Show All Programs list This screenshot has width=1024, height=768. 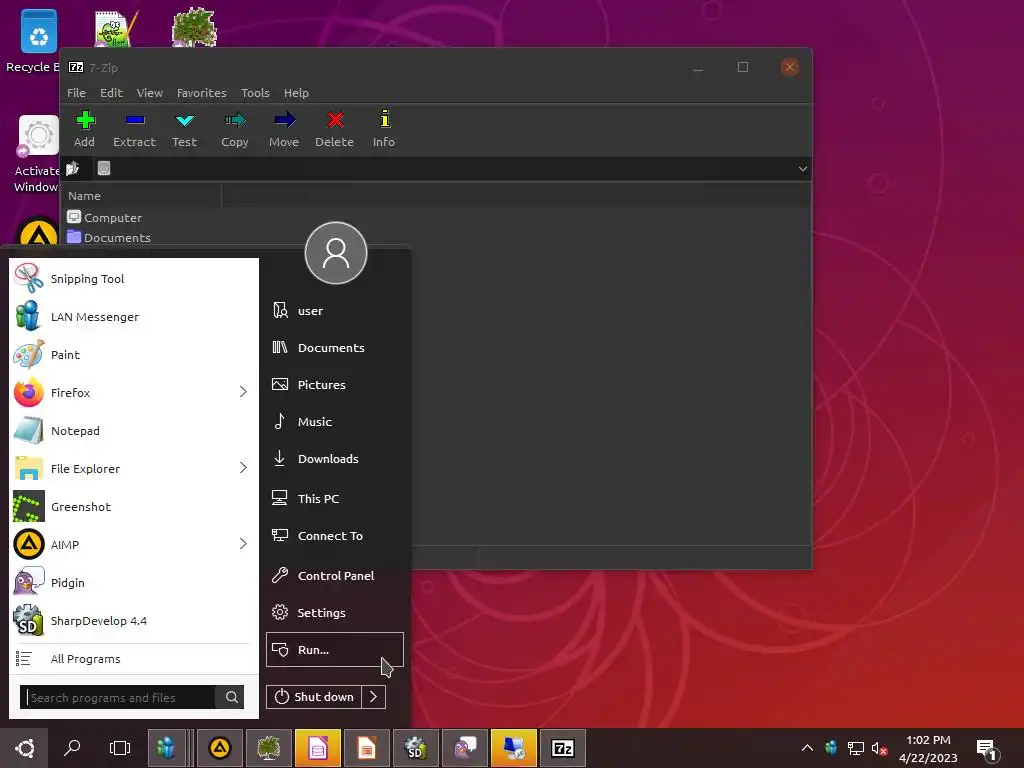pyautogui.click(x=134, y=658)
